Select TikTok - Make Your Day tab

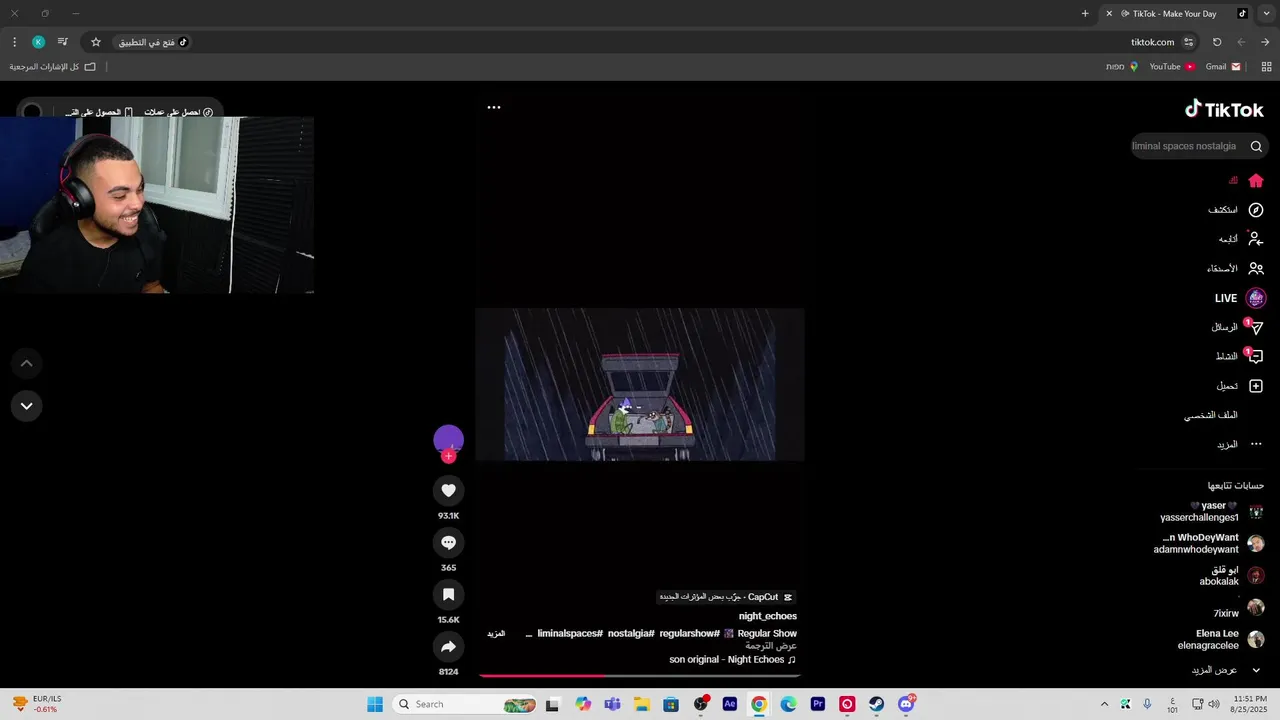1177,14
